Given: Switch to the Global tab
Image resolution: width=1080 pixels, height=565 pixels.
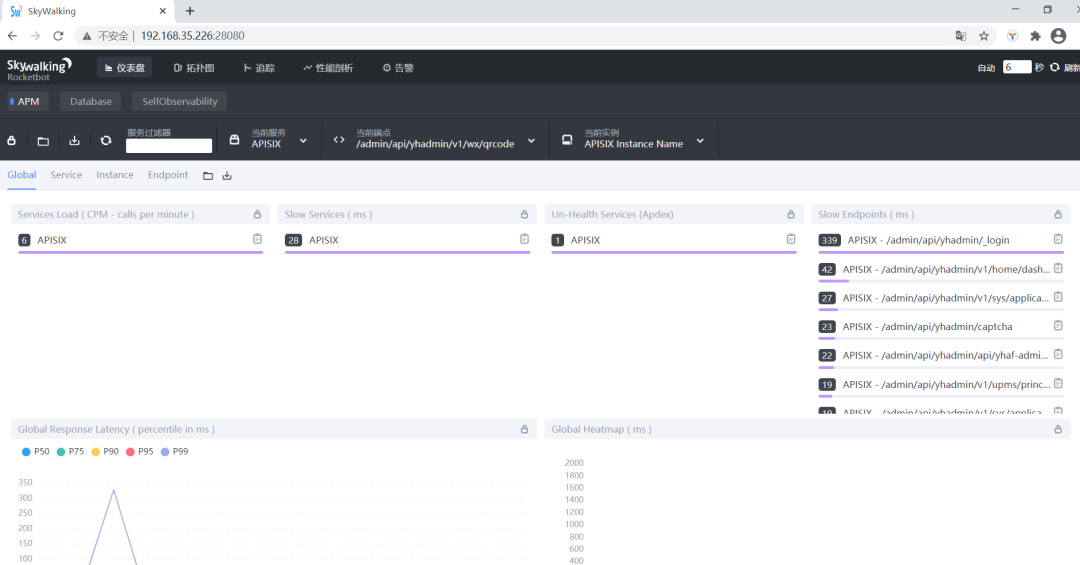Looking at the screenshot, I should tap(22, 175).
